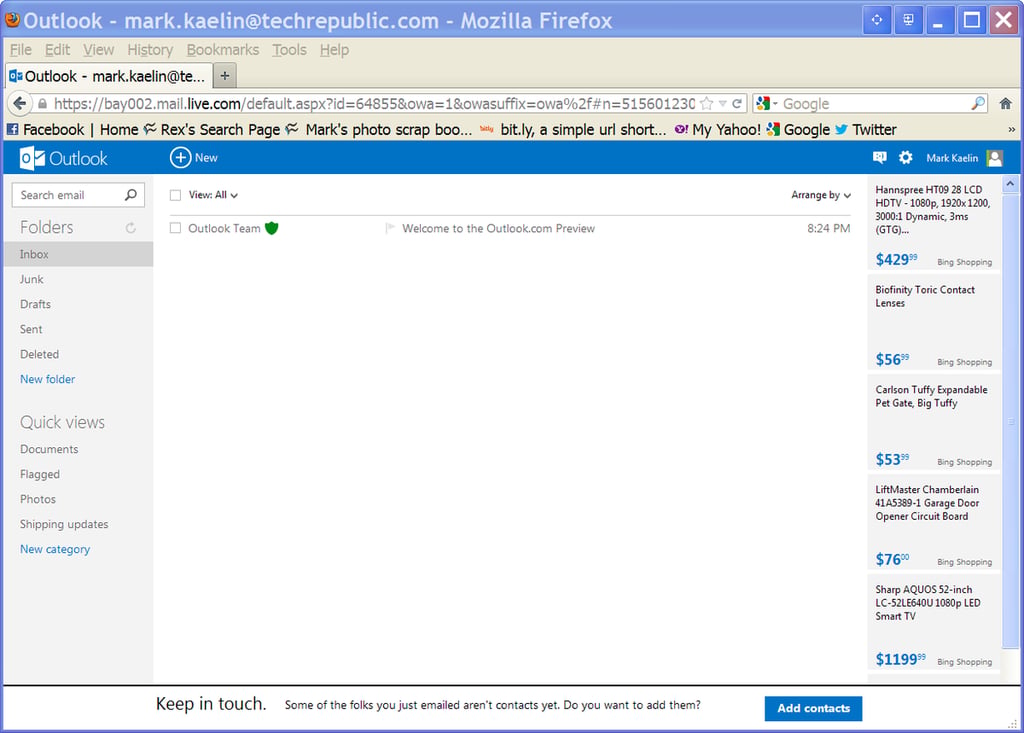
Task: Refresh folders with the circular arrow icon
Action: pyautogui.click(x=131, y=227)
